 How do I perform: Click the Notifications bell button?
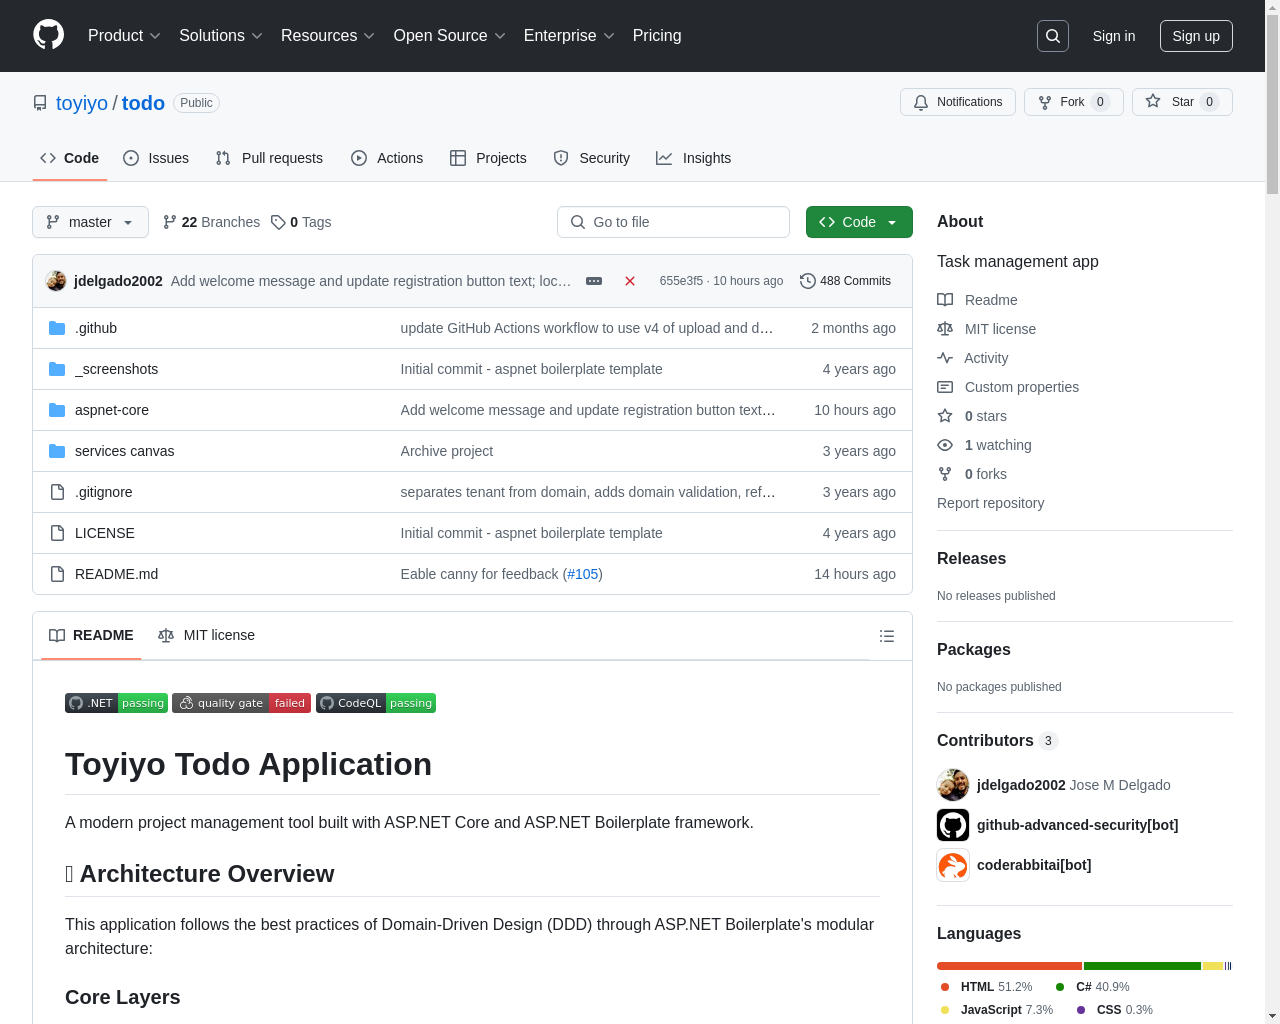pos(958,102)
